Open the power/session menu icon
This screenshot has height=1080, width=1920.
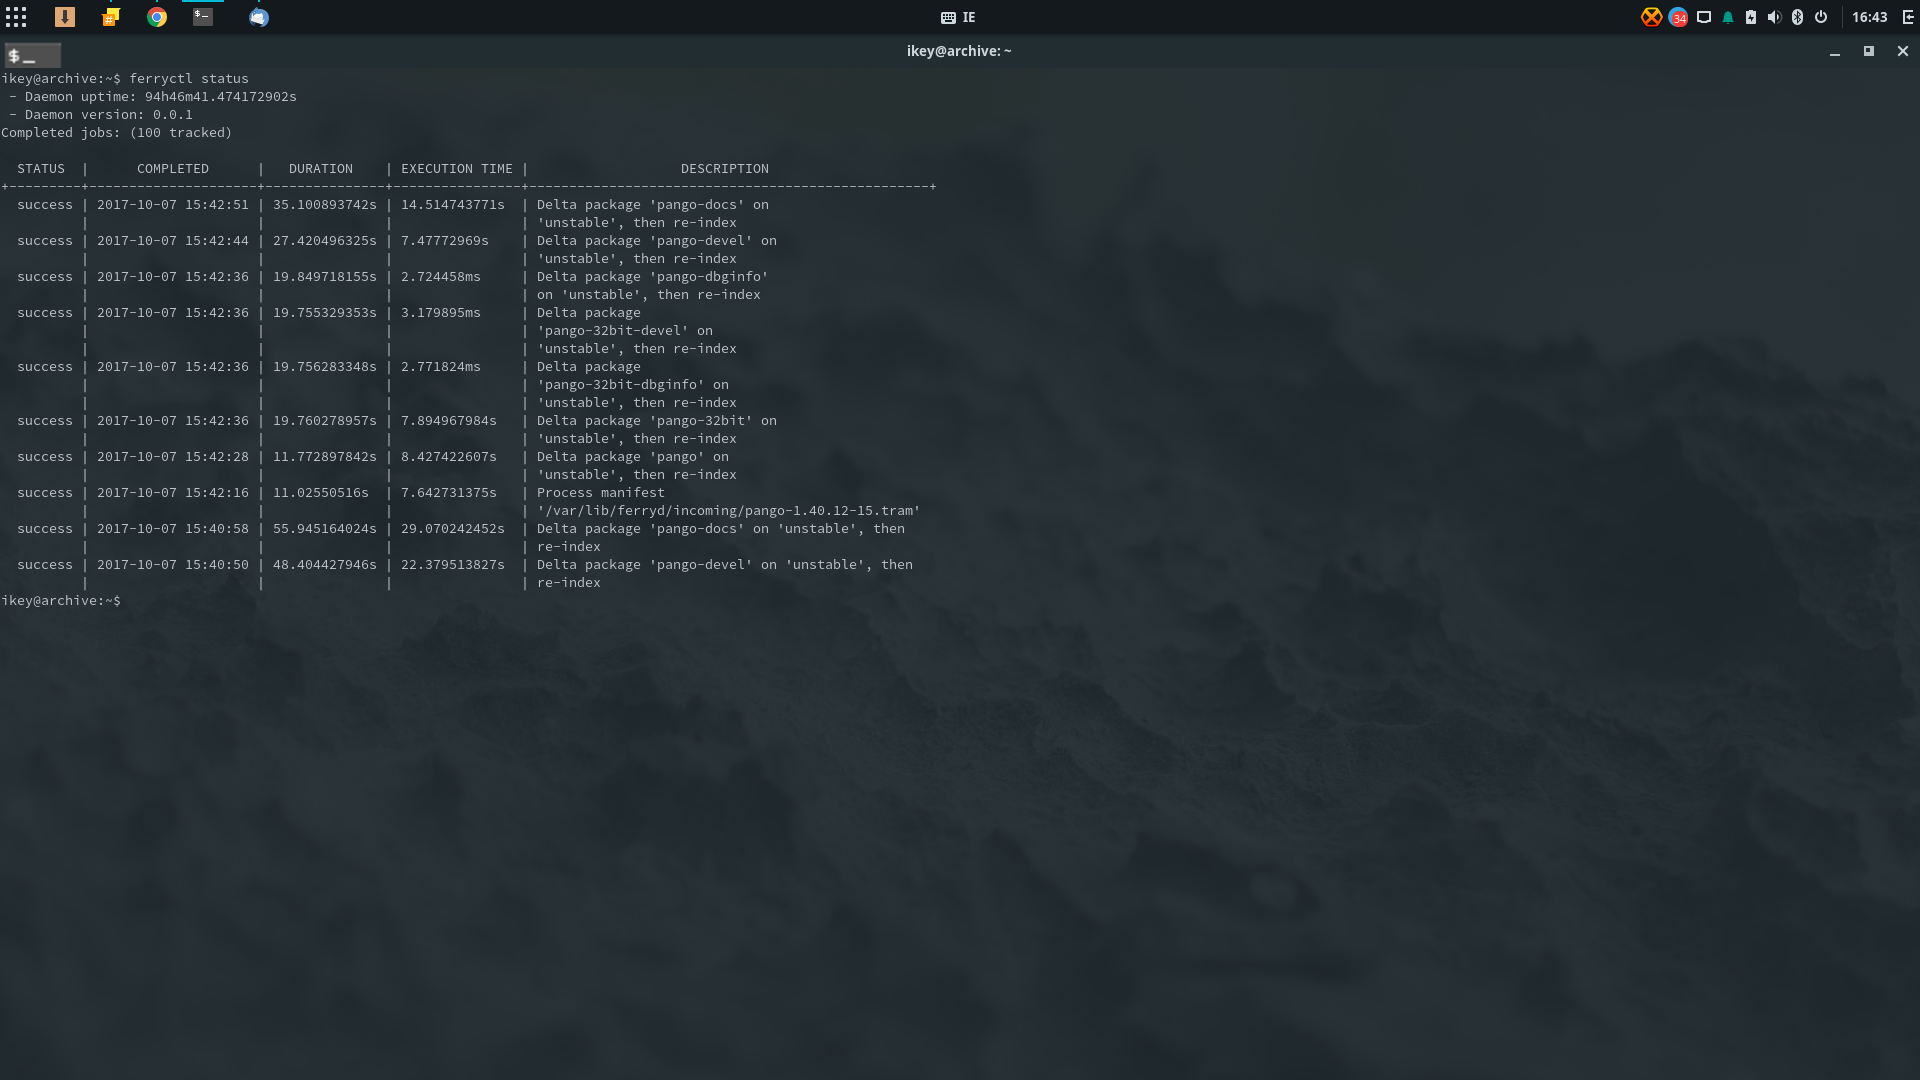click(x=1821, y=17)
